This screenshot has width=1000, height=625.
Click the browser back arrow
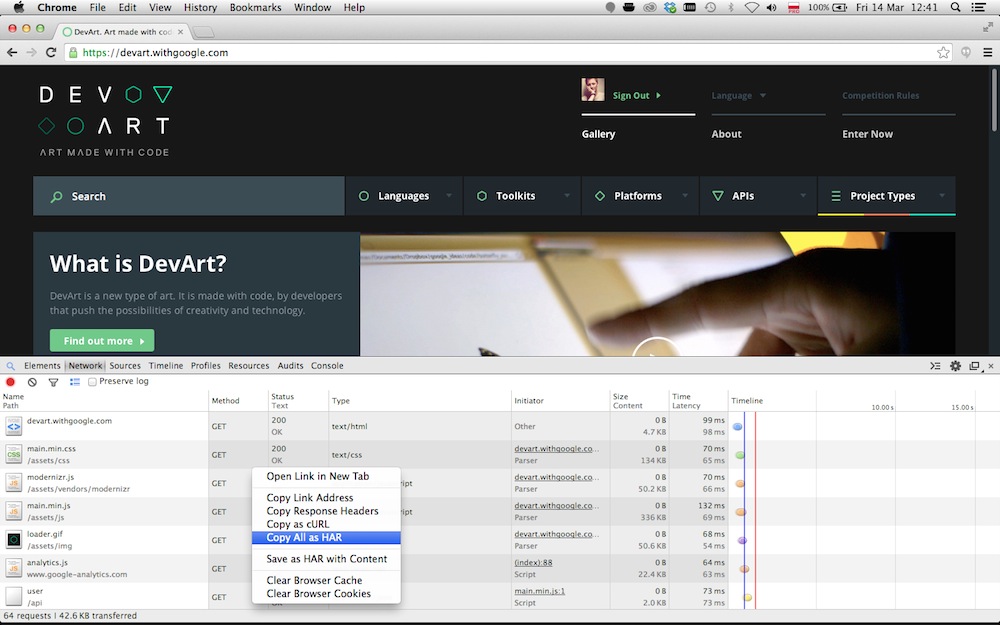coord(12,52)
